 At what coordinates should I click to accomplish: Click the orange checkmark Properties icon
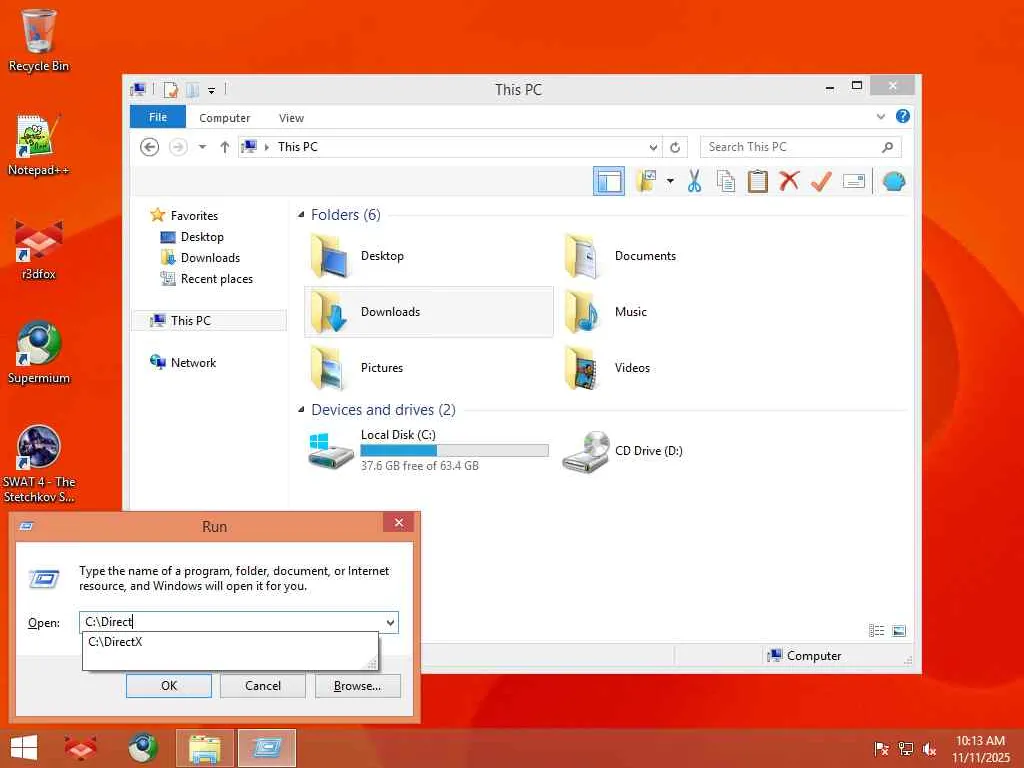pyautogui.click(x=821, y=181)
